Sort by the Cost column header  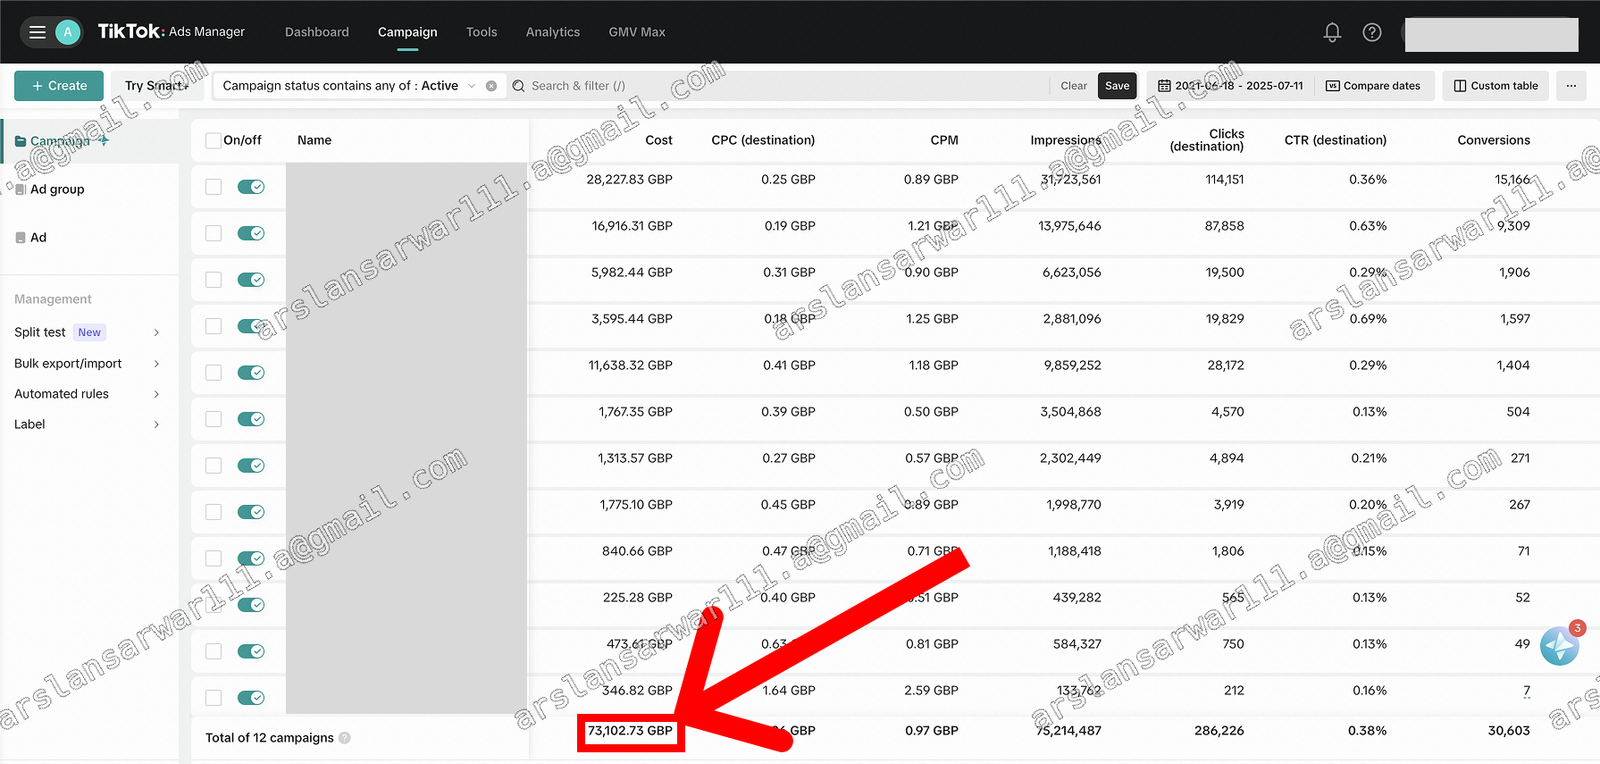pyautogui.click(x=658, y=140)
